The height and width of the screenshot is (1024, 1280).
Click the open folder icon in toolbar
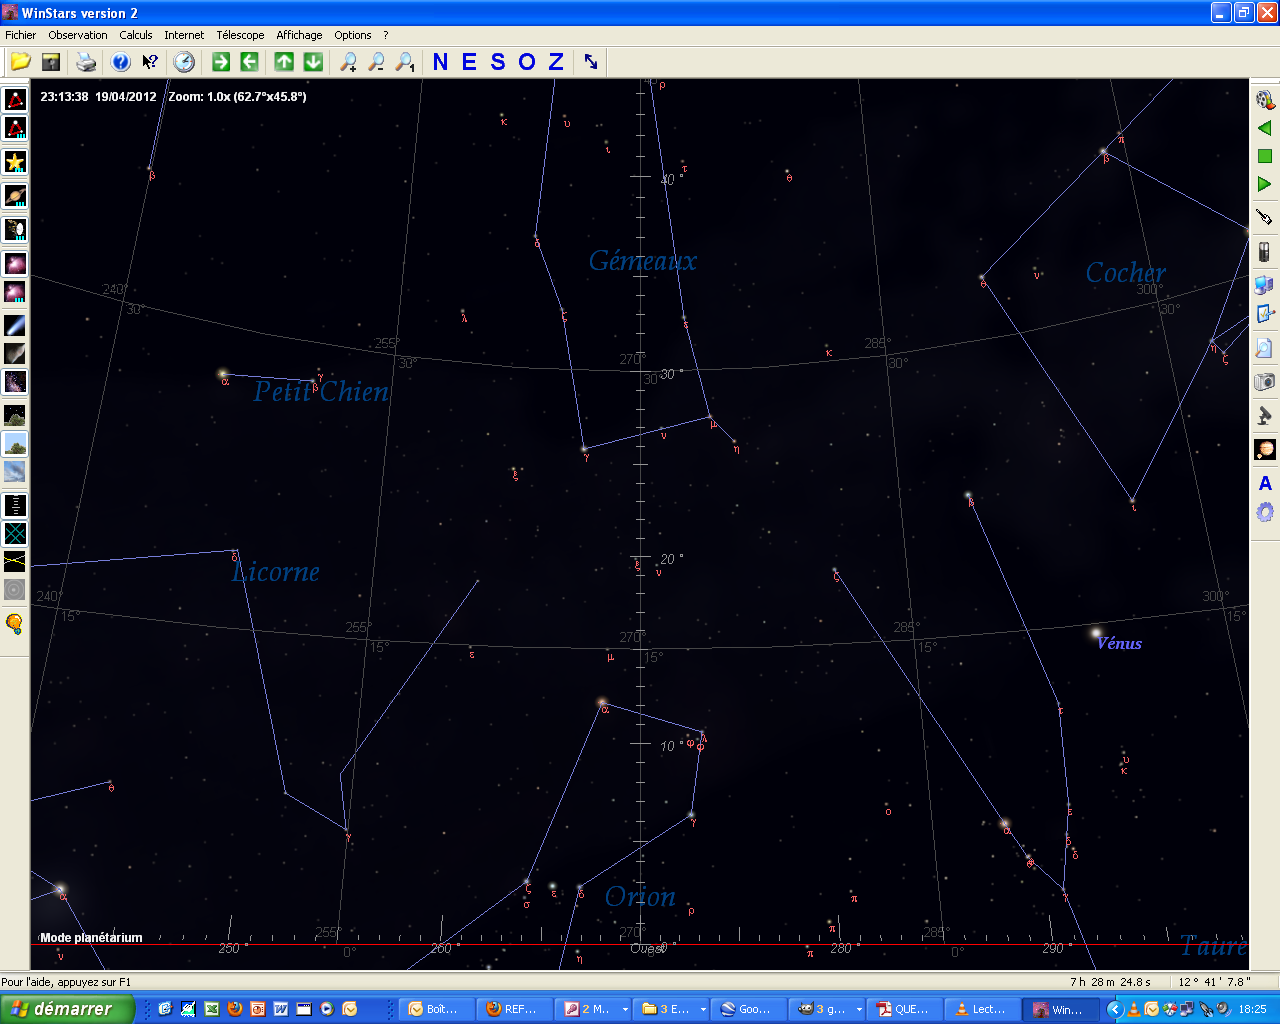point(20,62)
